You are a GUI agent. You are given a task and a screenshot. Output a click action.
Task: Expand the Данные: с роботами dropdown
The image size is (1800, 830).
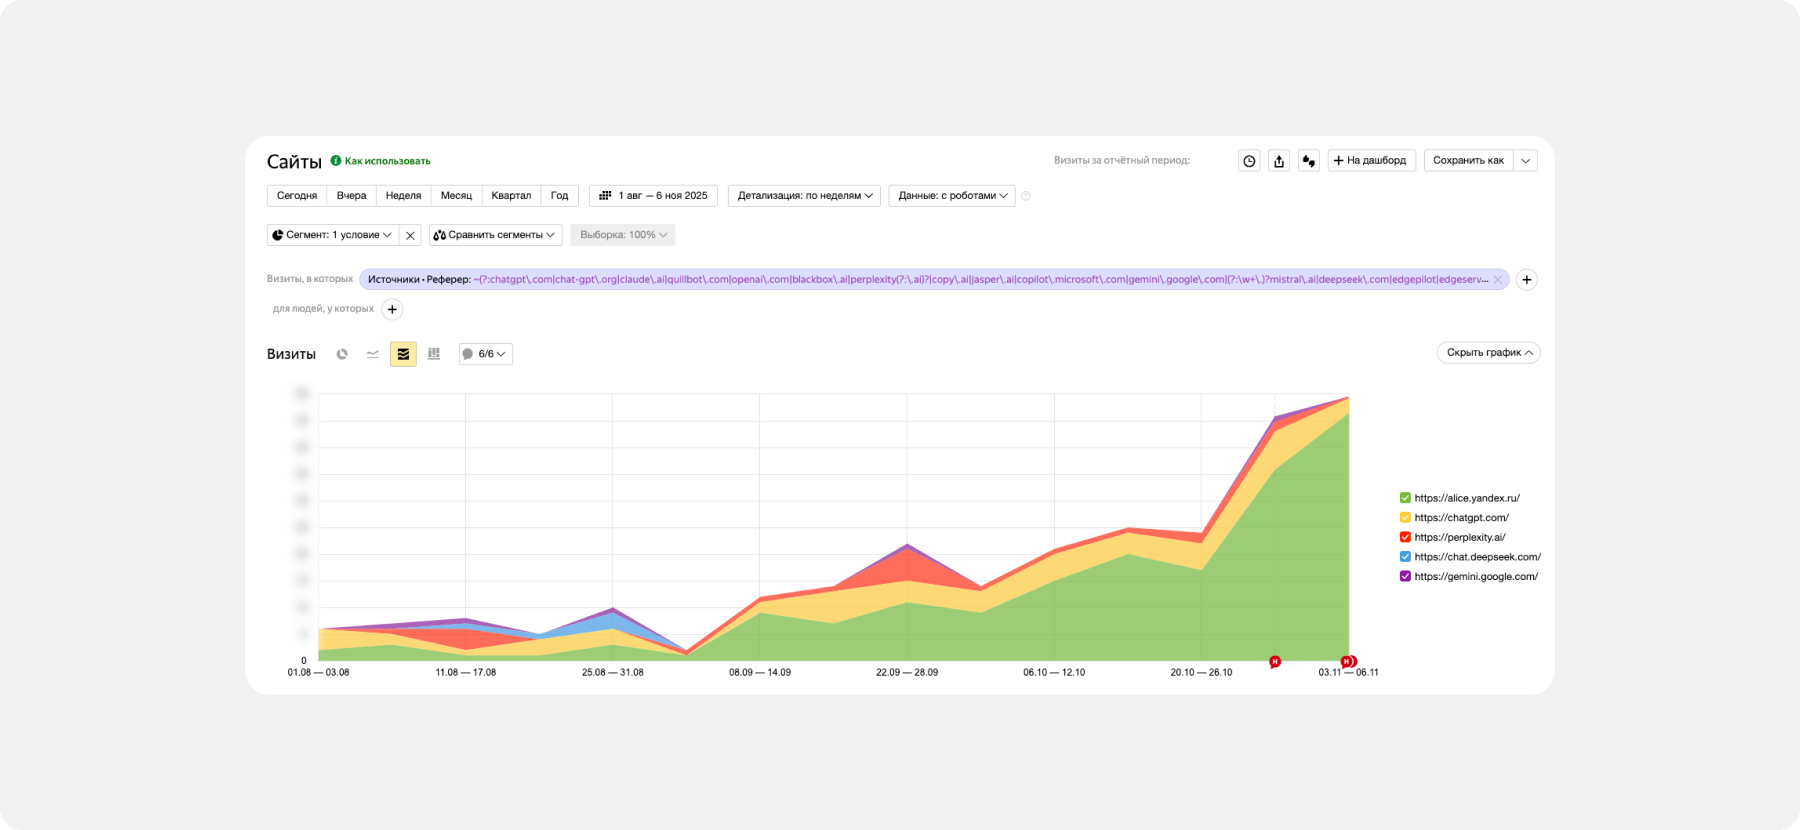[x=952, y=196]
